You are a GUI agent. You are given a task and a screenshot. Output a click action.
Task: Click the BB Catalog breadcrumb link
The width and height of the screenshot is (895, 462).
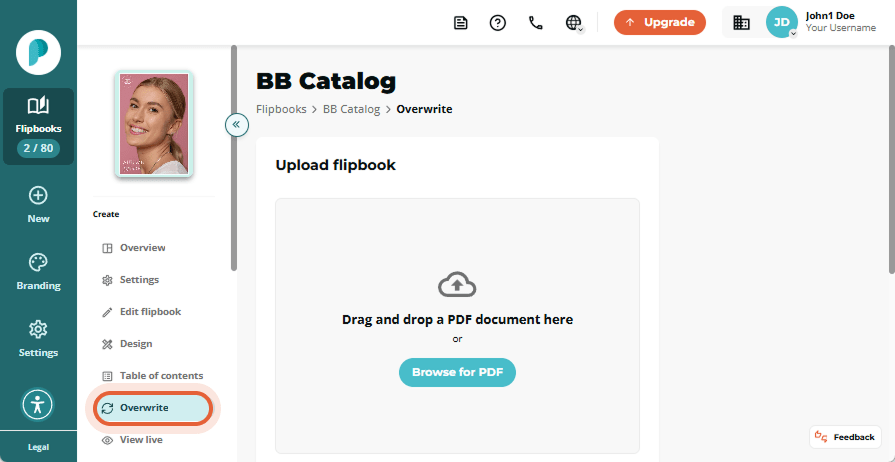352,109
